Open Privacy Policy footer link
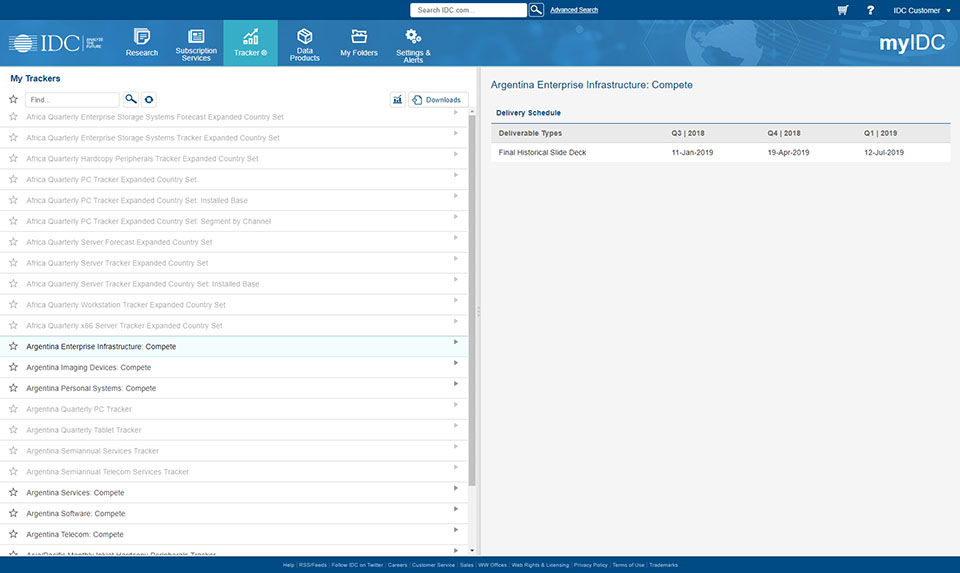 590,565
